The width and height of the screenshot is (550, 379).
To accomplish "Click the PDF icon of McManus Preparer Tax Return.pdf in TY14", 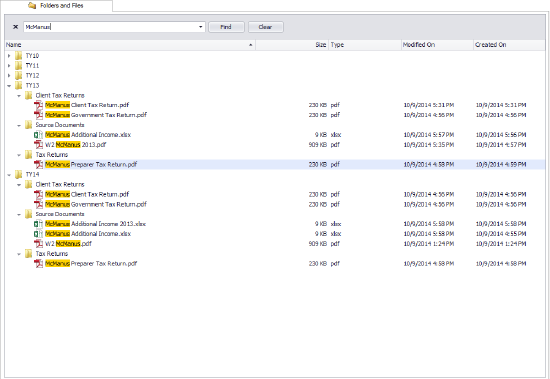I will [x=38, y=264].
